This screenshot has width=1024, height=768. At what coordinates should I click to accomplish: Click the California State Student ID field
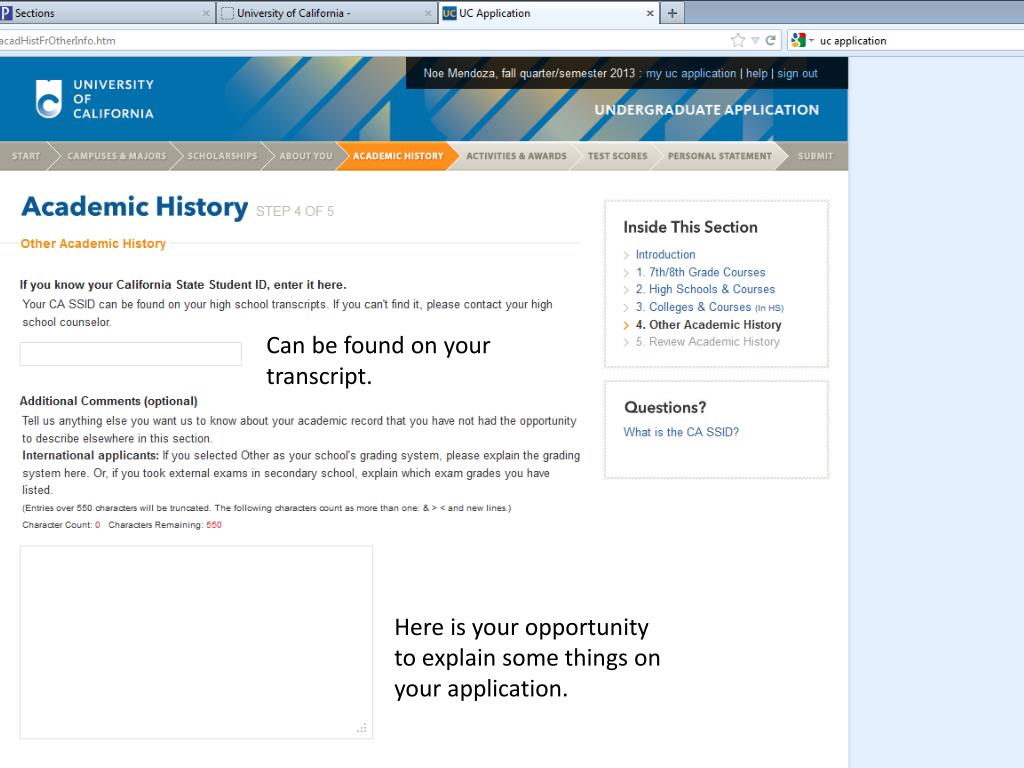(x=131, y=354)
